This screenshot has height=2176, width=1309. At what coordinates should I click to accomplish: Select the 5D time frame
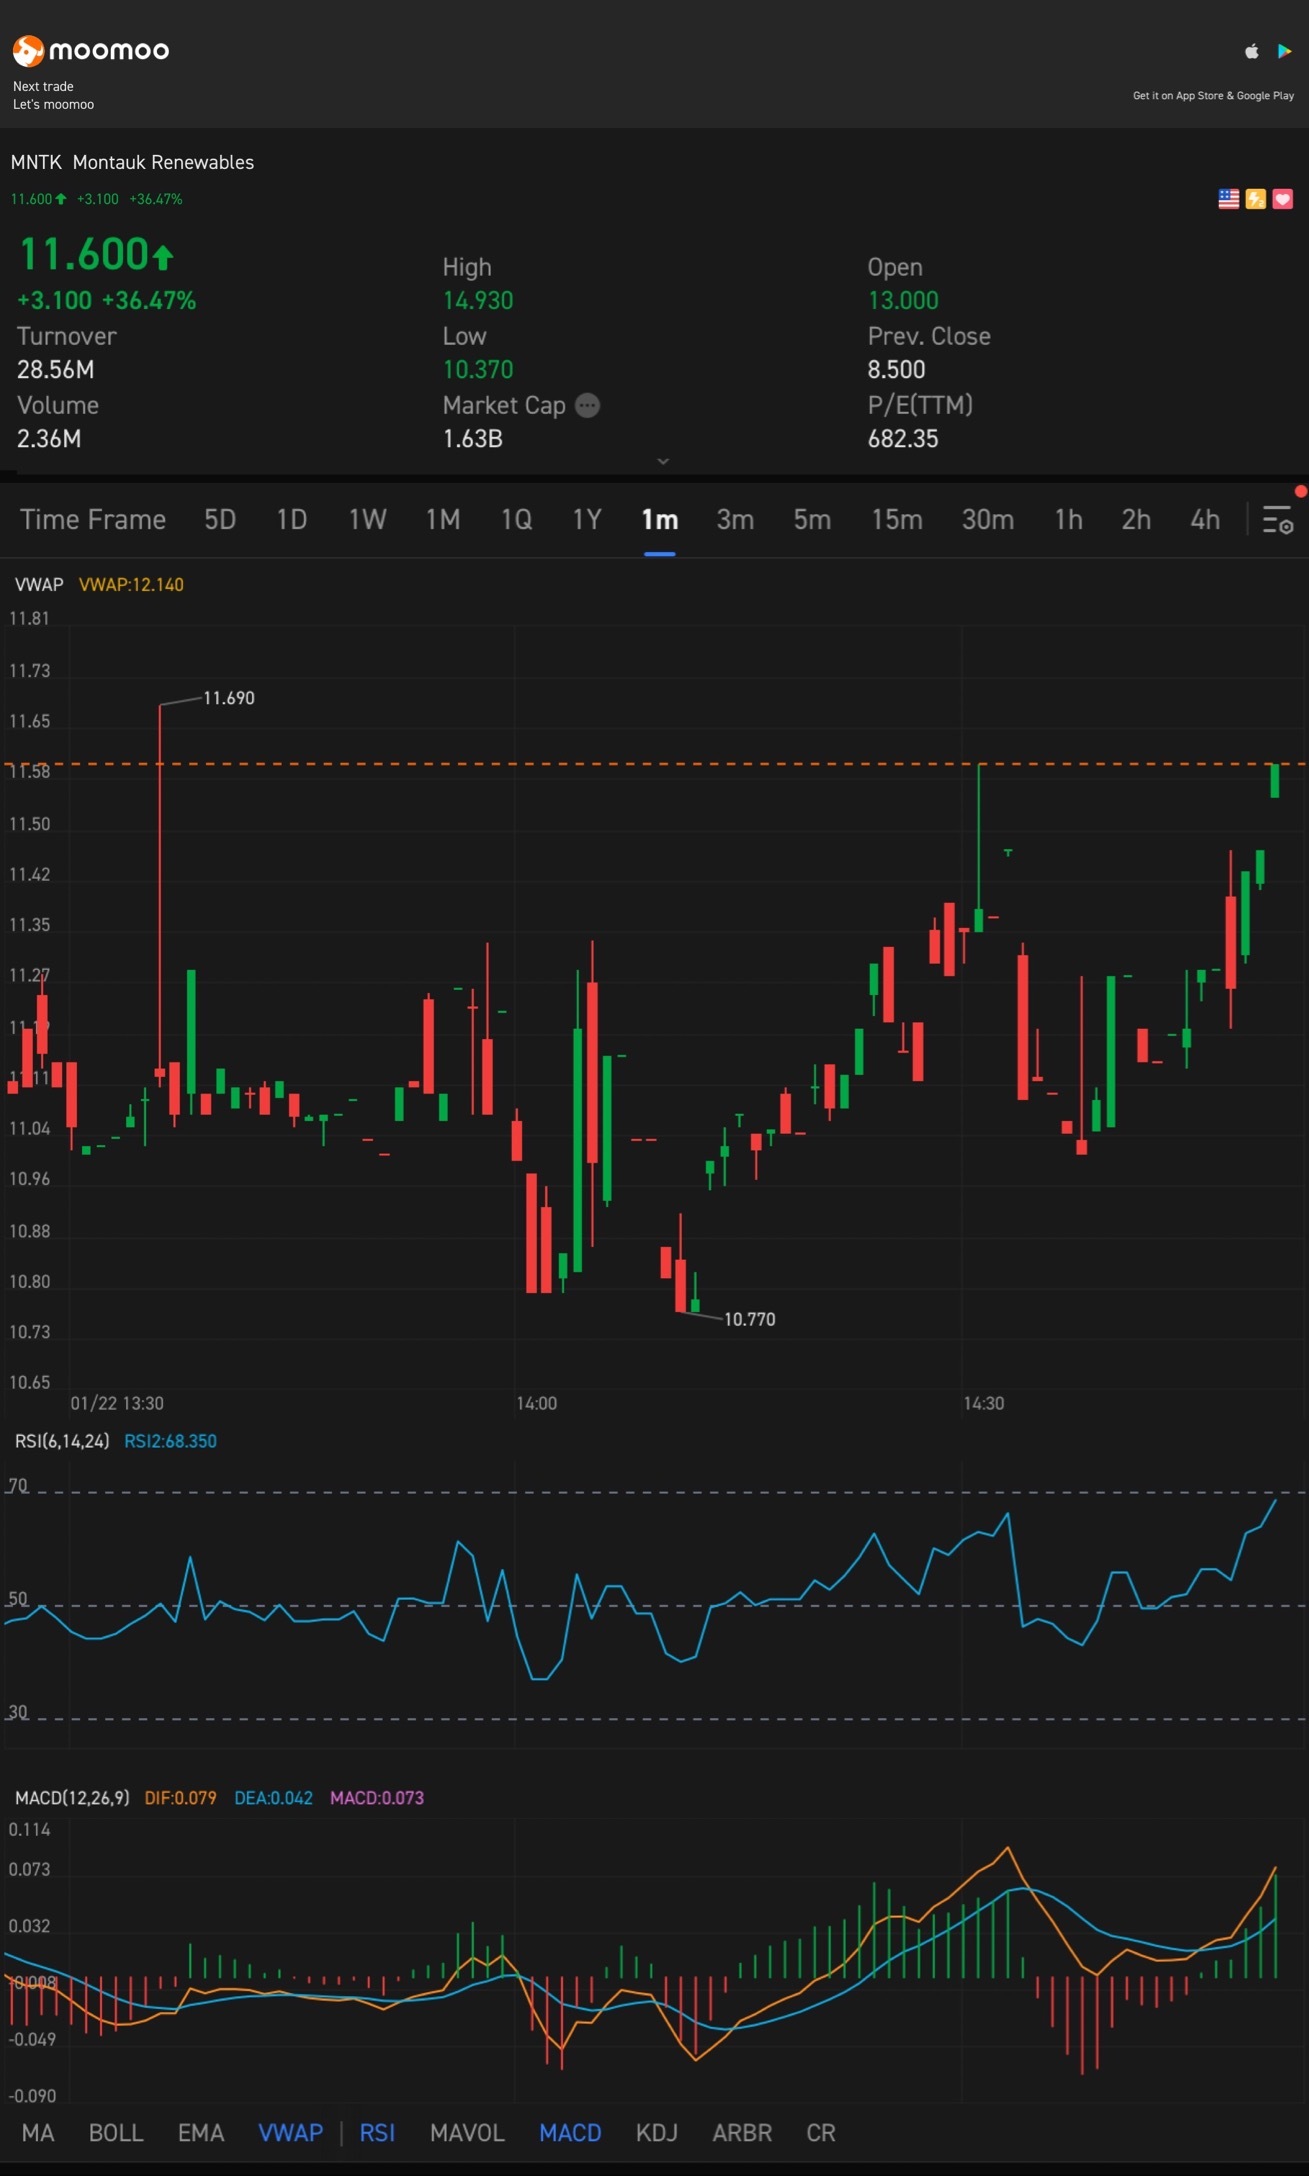(x=220, y=520)
